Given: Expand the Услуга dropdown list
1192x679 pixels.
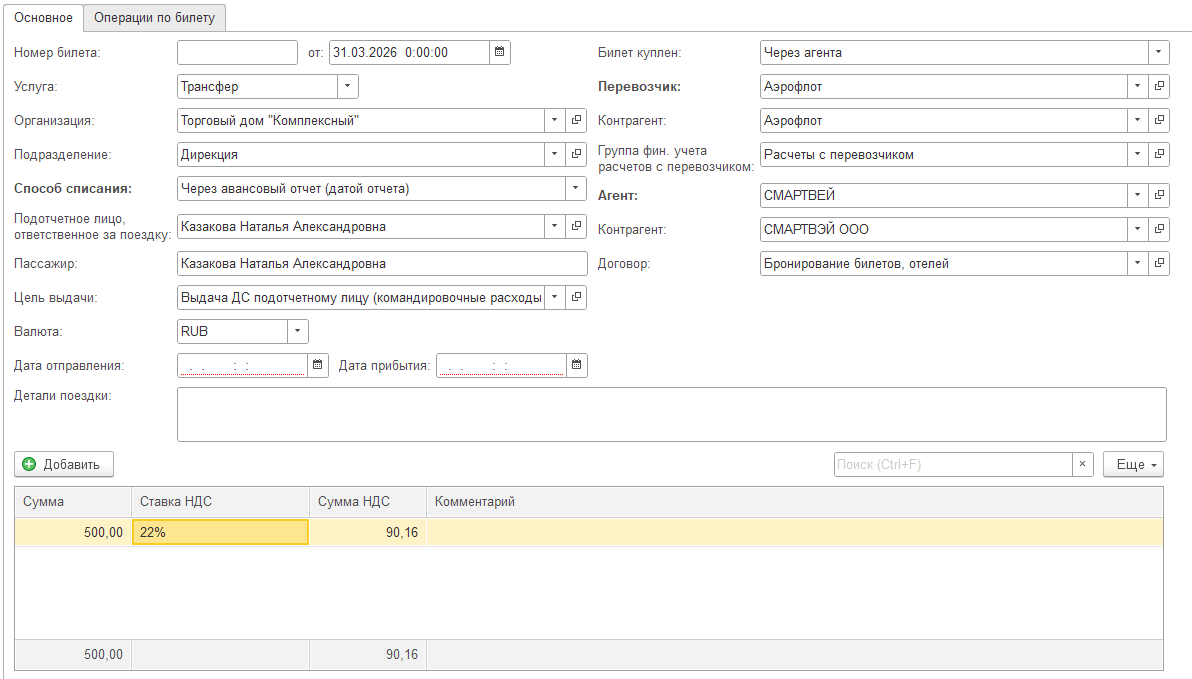Looking at the screenshot, I should coord(347,87).
